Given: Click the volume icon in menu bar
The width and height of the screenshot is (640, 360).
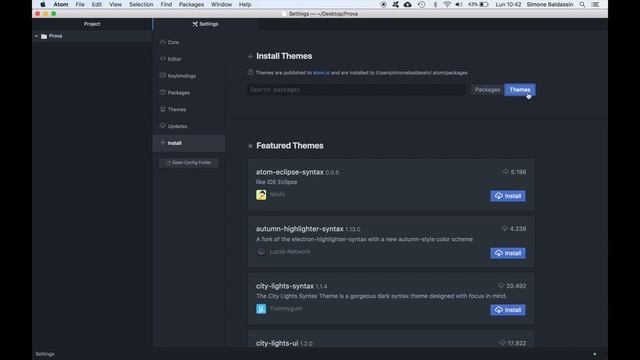Looking at the screenshot, I should (459, 4).
